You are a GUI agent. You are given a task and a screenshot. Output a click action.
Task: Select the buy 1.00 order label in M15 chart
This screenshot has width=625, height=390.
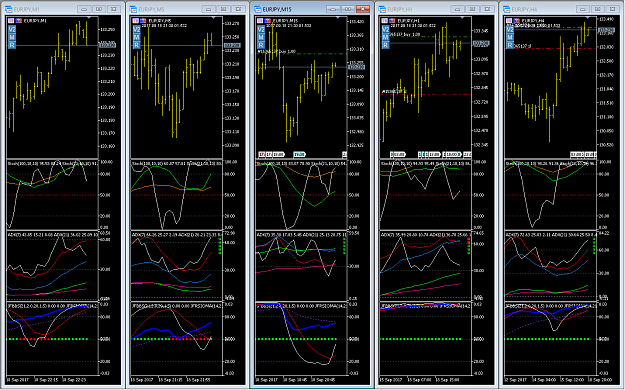tap(277, 51)
